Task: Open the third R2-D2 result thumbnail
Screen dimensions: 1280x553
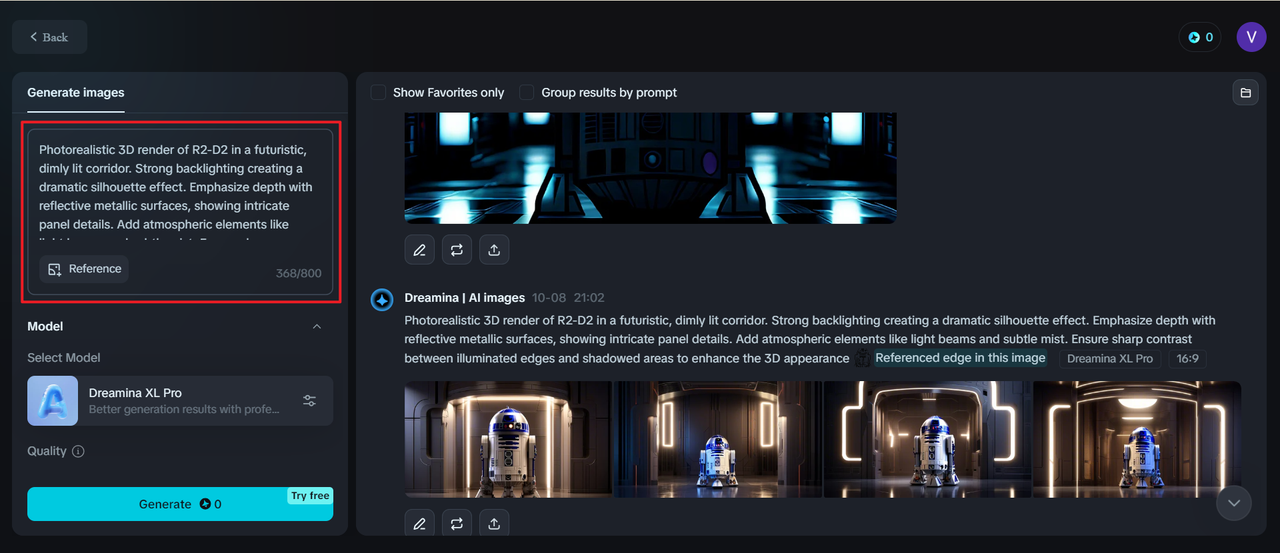Action: (927, 439)
